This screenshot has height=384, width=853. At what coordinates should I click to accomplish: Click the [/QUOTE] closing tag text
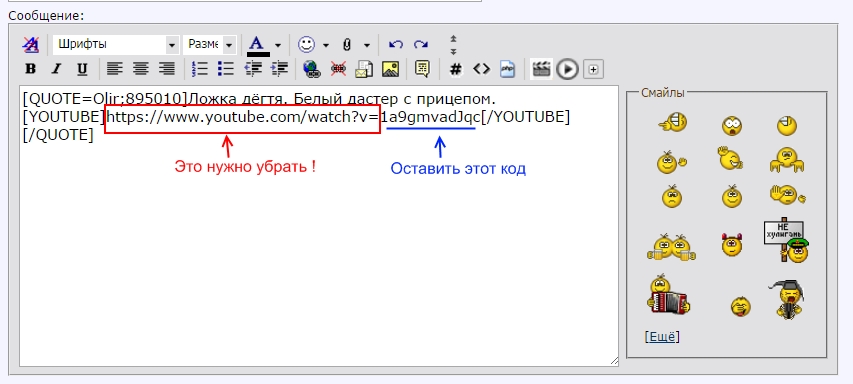pos(58,135)
